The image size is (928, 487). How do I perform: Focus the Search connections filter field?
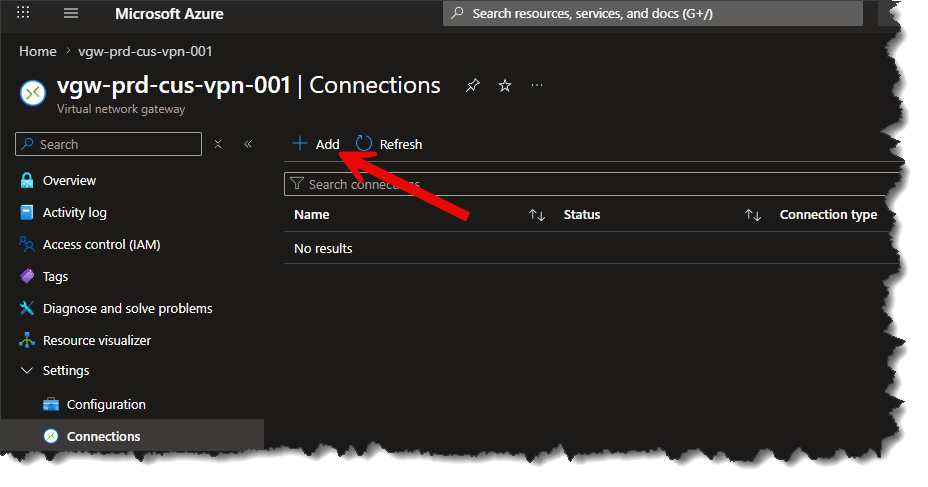592,184
